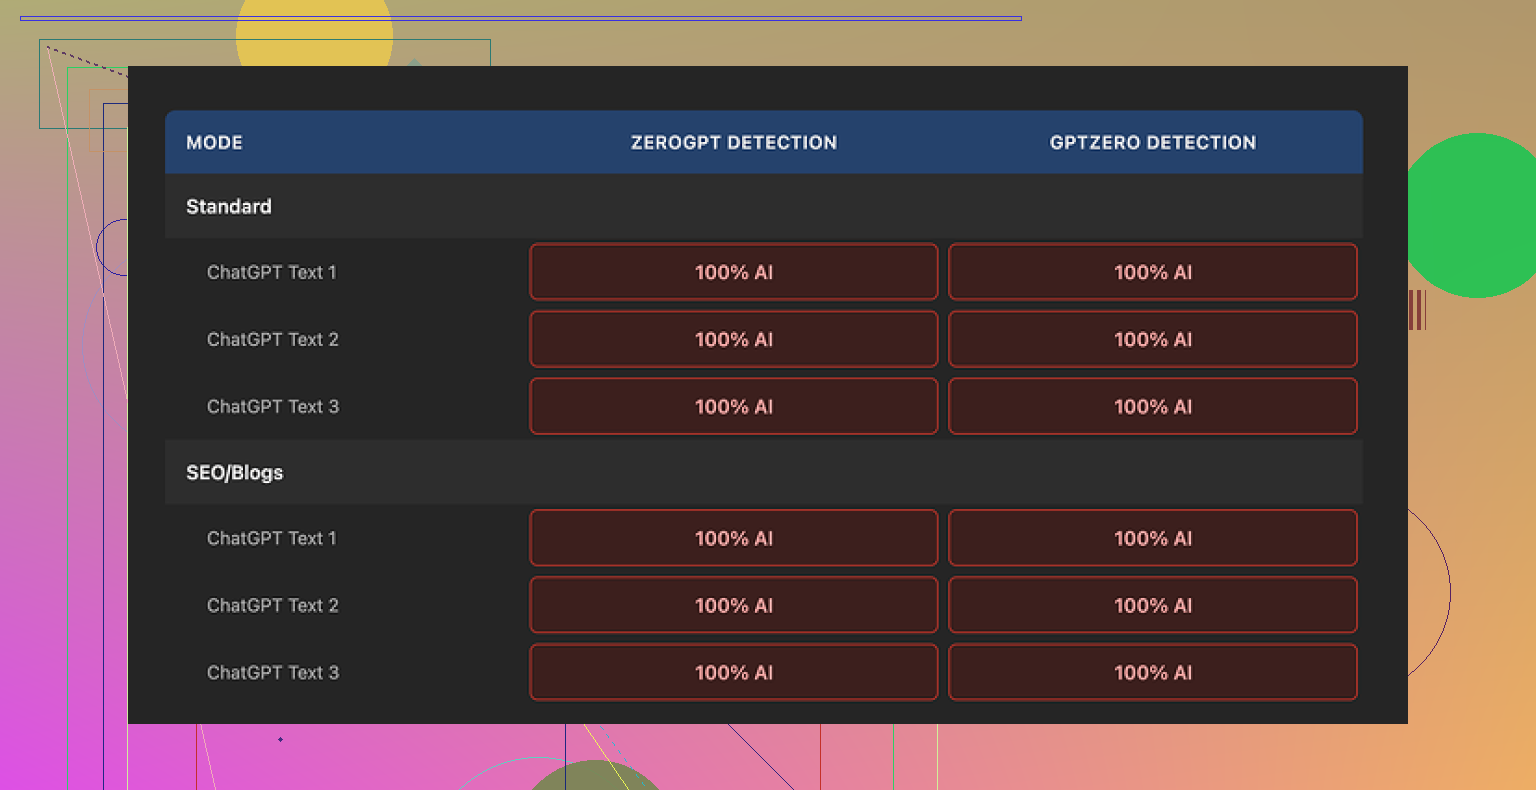The height and width of the screenshot is (790, 1536).
Task: Click ChatGPT Text 3 label under SEO/Blogs
Action: 273,673
